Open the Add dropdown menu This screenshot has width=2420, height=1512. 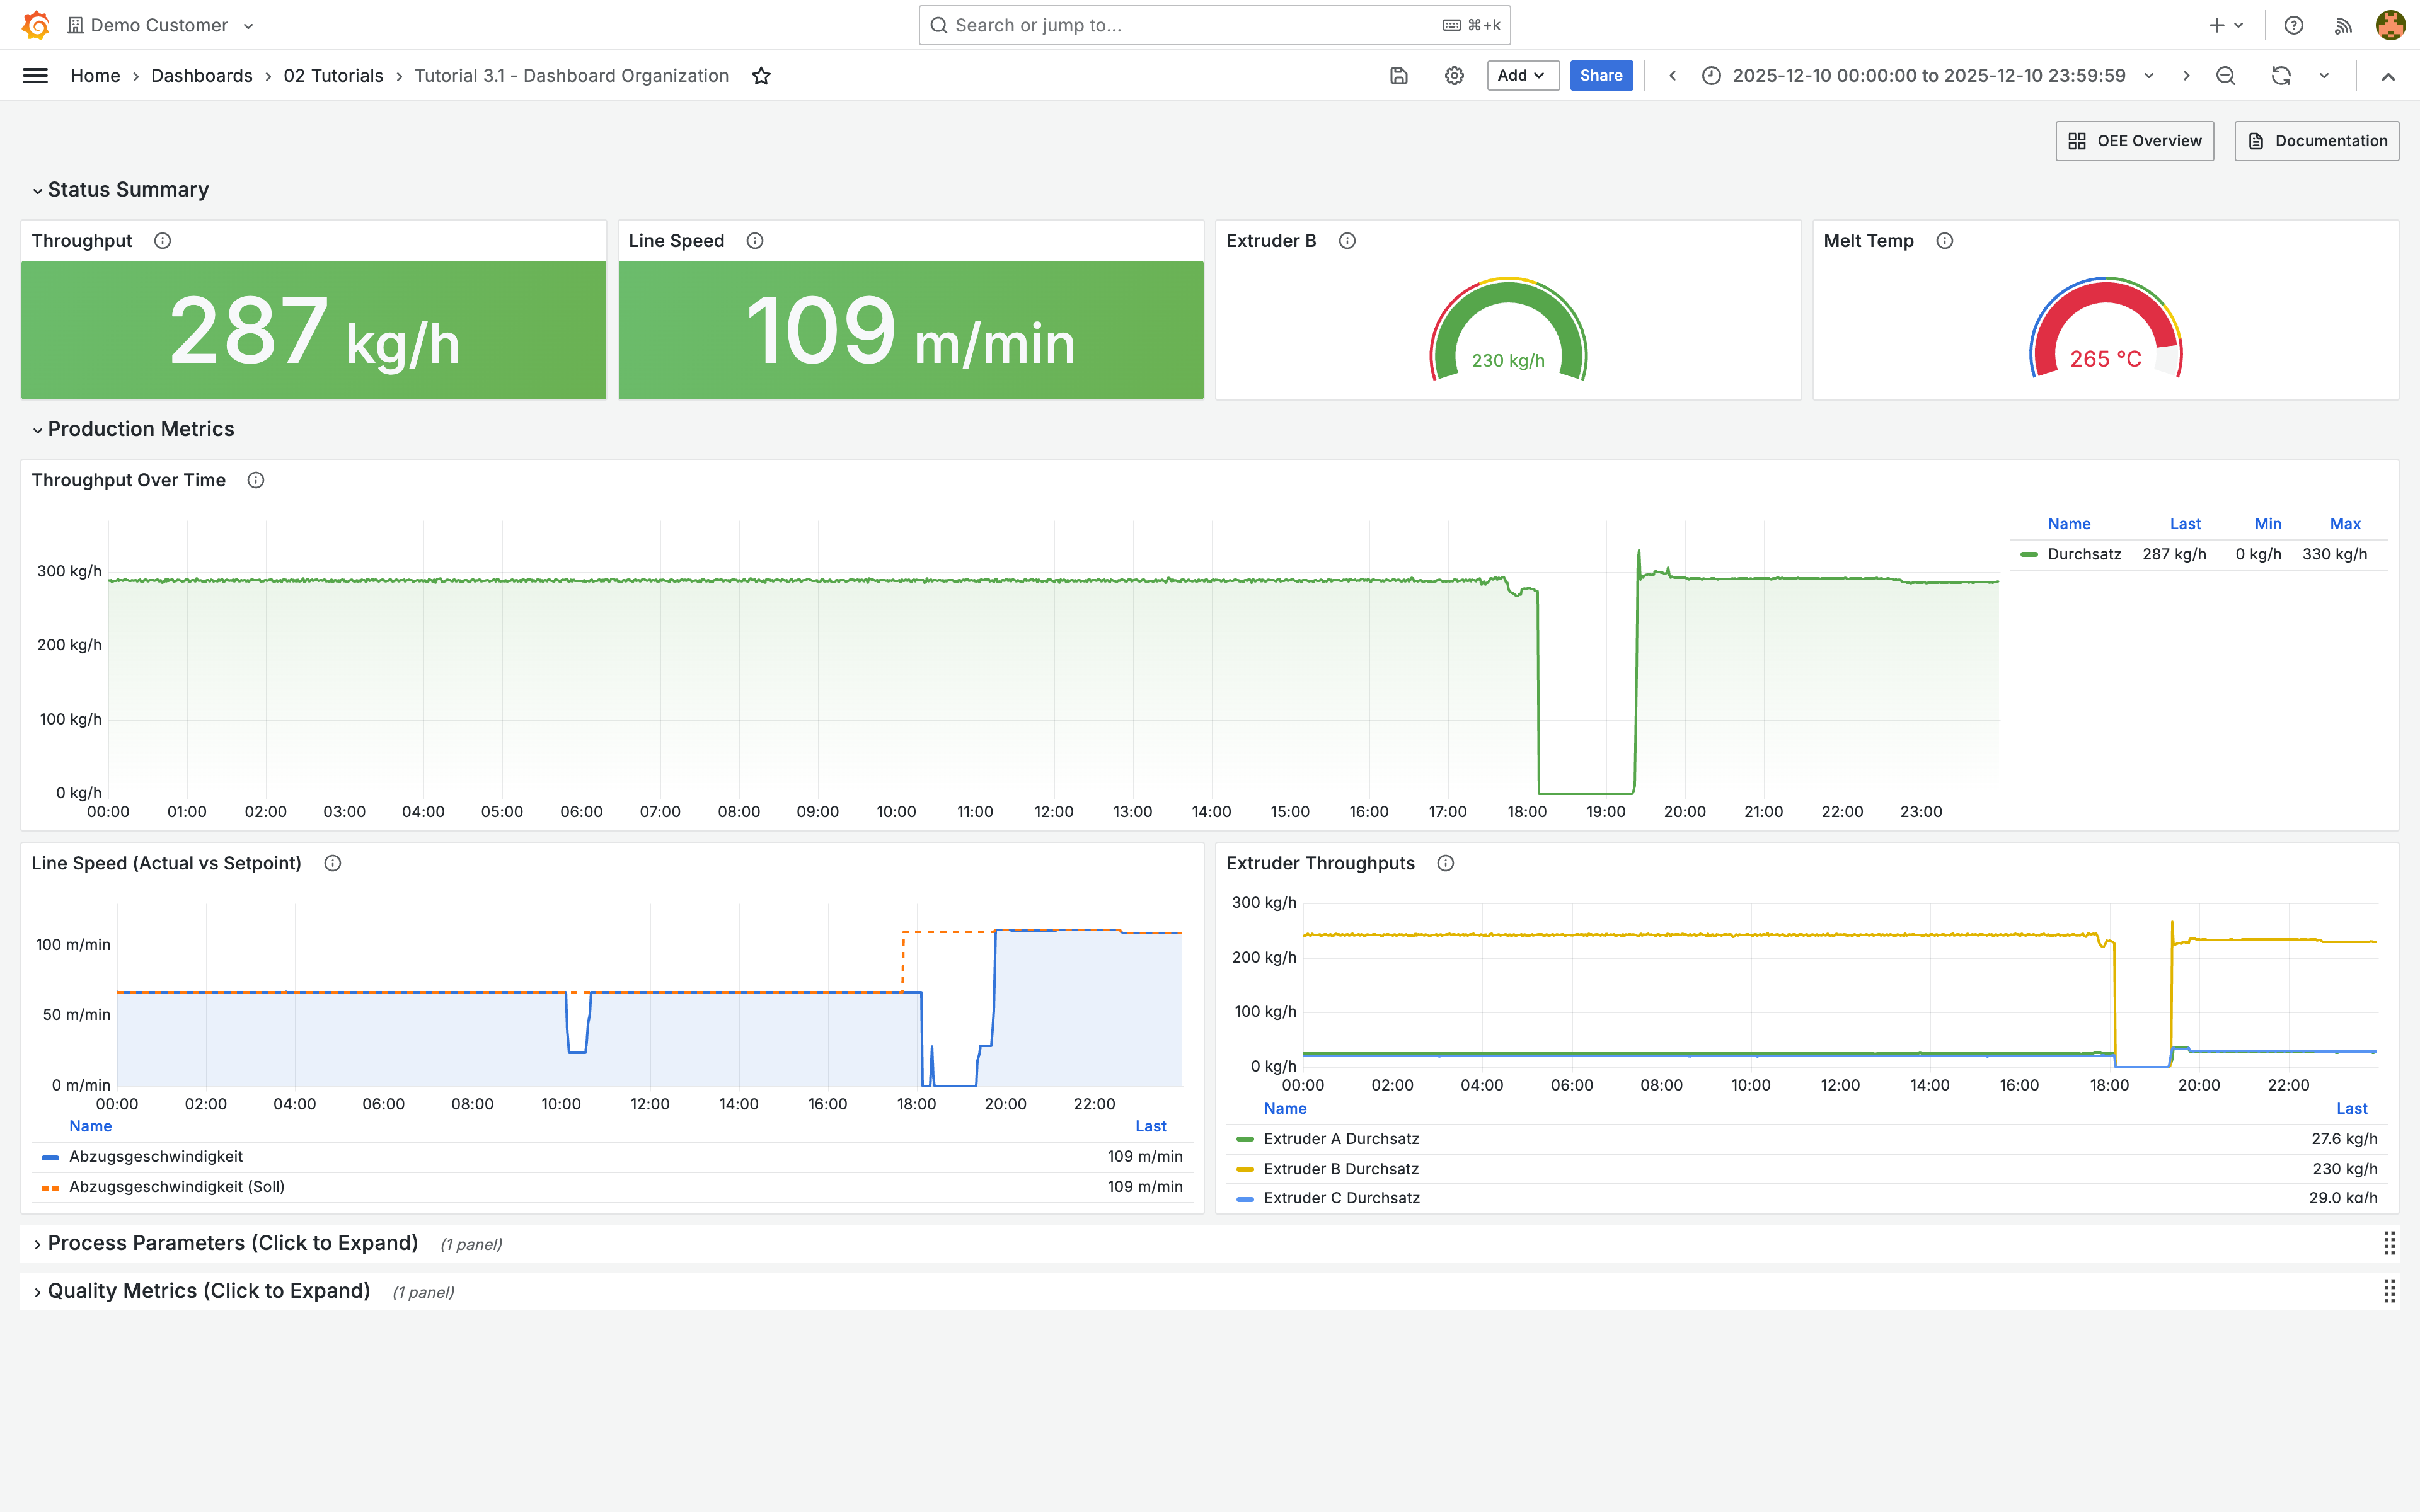click(x=1522, y=76)
